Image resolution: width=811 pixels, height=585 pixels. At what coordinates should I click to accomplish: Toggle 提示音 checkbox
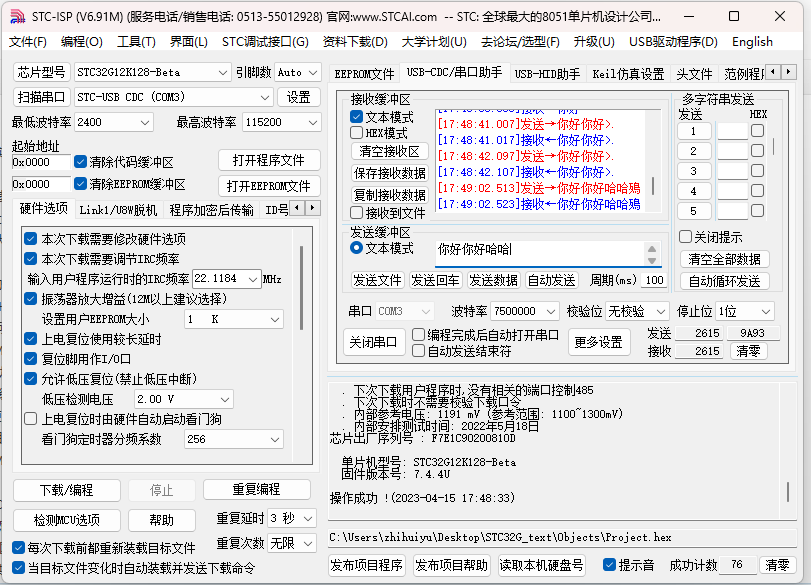609,565
